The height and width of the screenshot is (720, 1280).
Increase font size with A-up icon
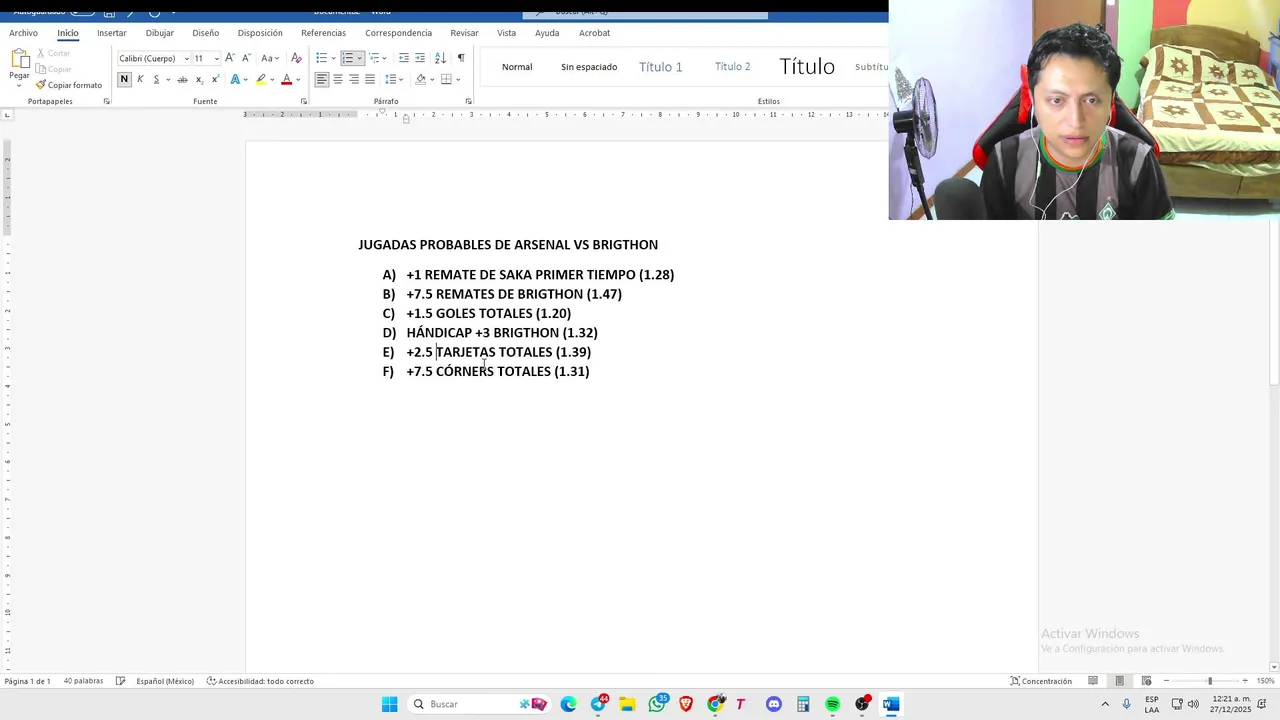pos(230,58)
